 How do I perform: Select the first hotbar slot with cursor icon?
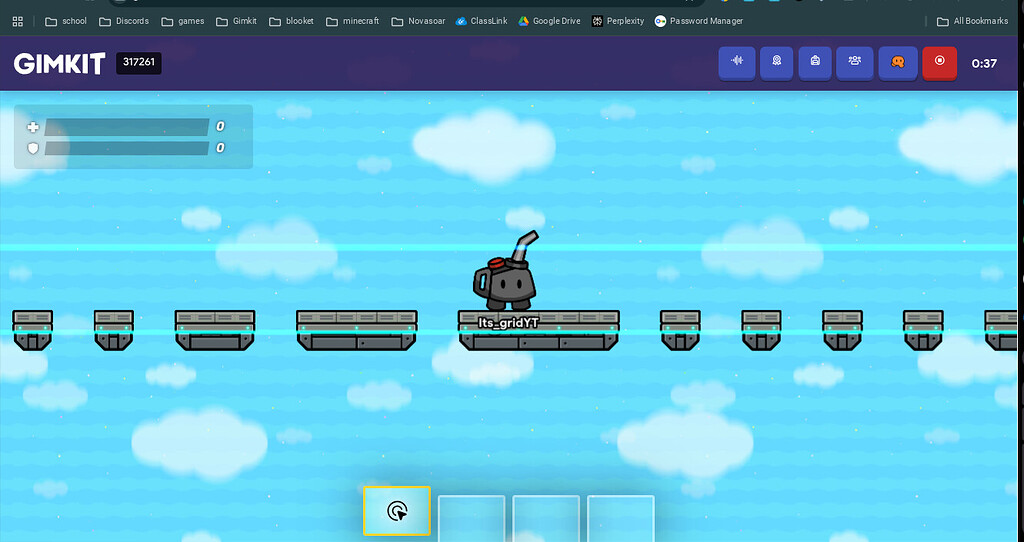pyautogui.click(x=397, y=511)
